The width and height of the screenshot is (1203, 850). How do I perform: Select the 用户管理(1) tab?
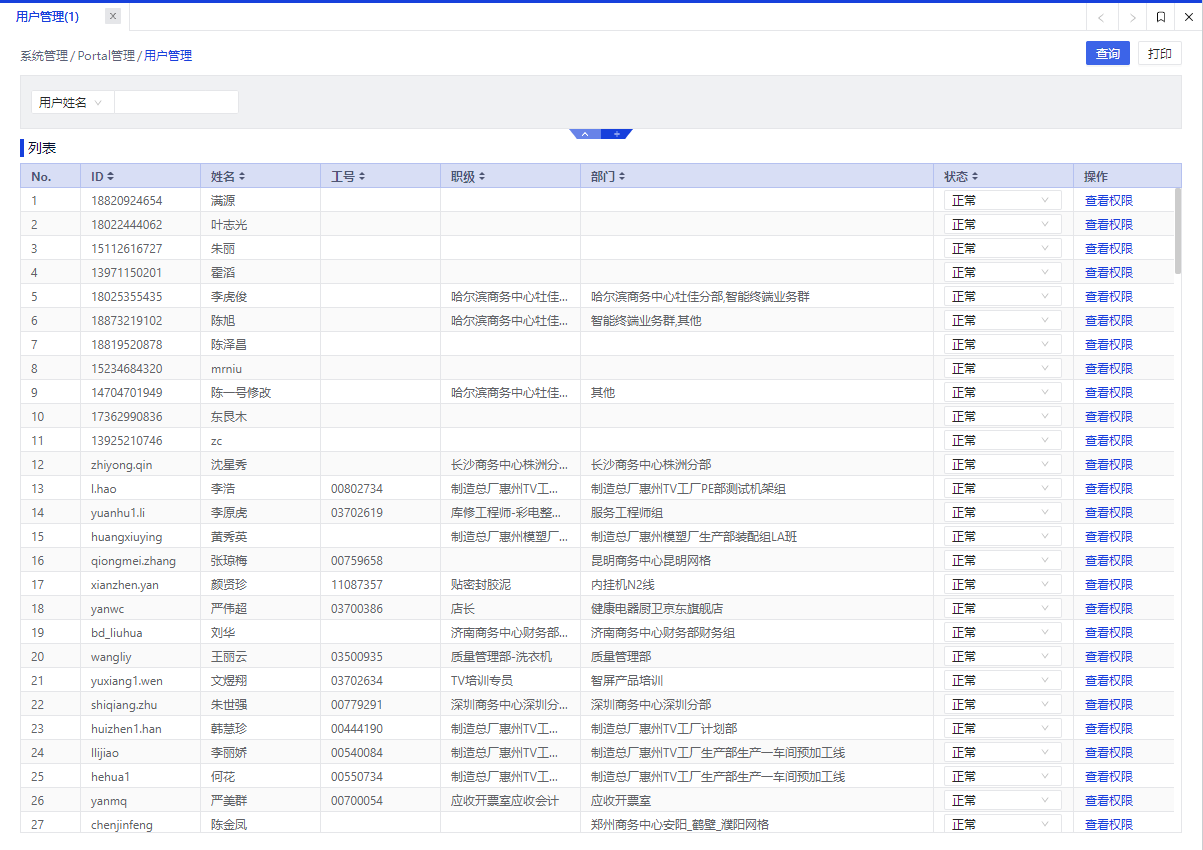[48, 17]
